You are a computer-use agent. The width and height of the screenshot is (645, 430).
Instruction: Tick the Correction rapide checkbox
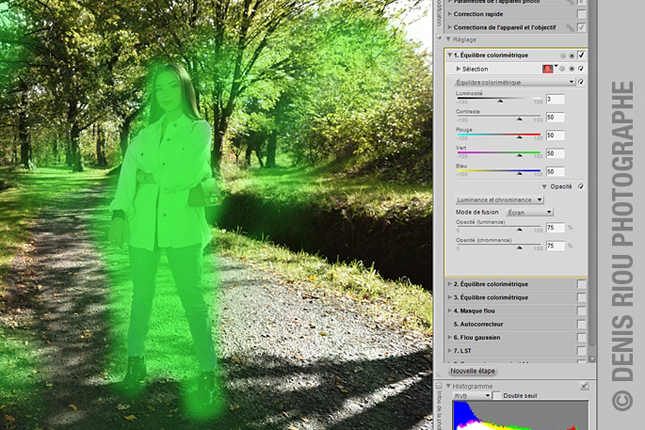[x=582, y=14]
